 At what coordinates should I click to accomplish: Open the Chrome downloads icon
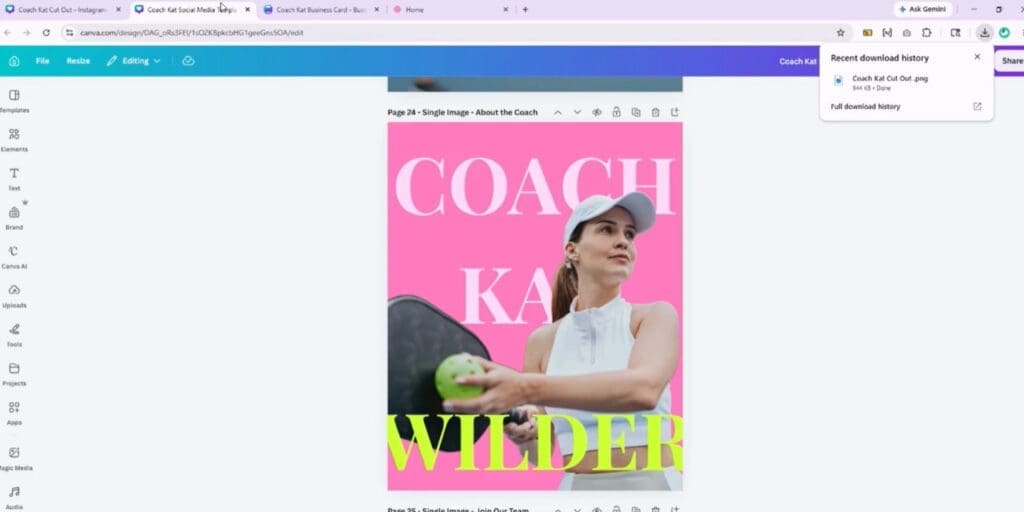click(984, 33)
